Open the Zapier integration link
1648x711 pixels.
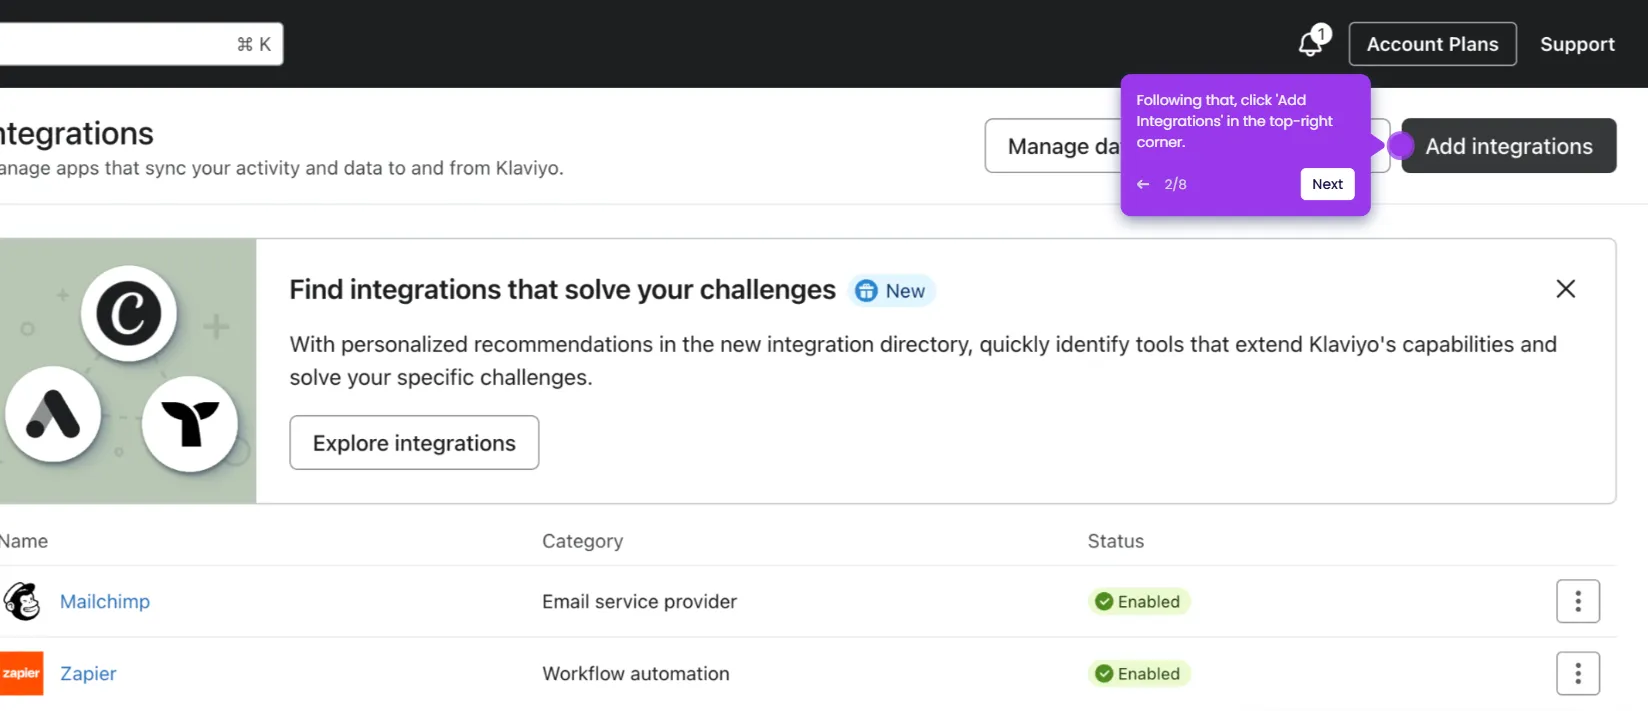click(x=88, y=673)
